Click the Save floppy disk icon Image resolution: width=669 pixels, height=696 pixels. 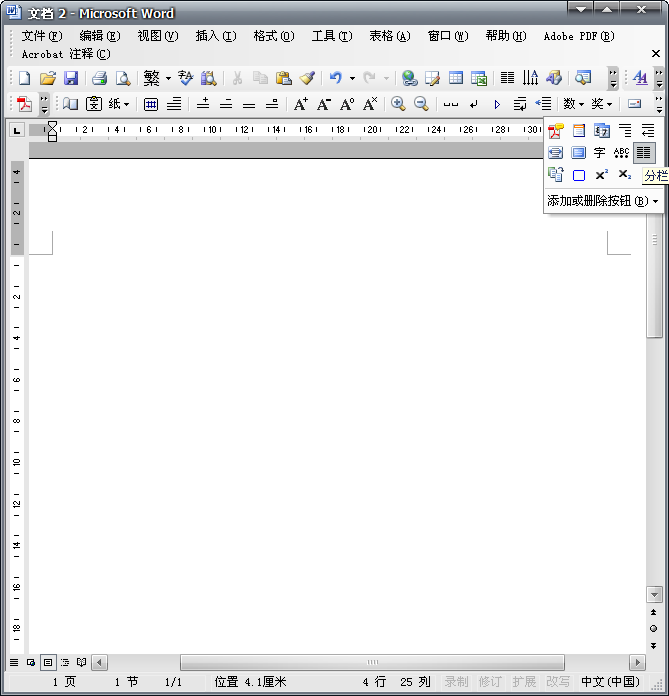71,78
